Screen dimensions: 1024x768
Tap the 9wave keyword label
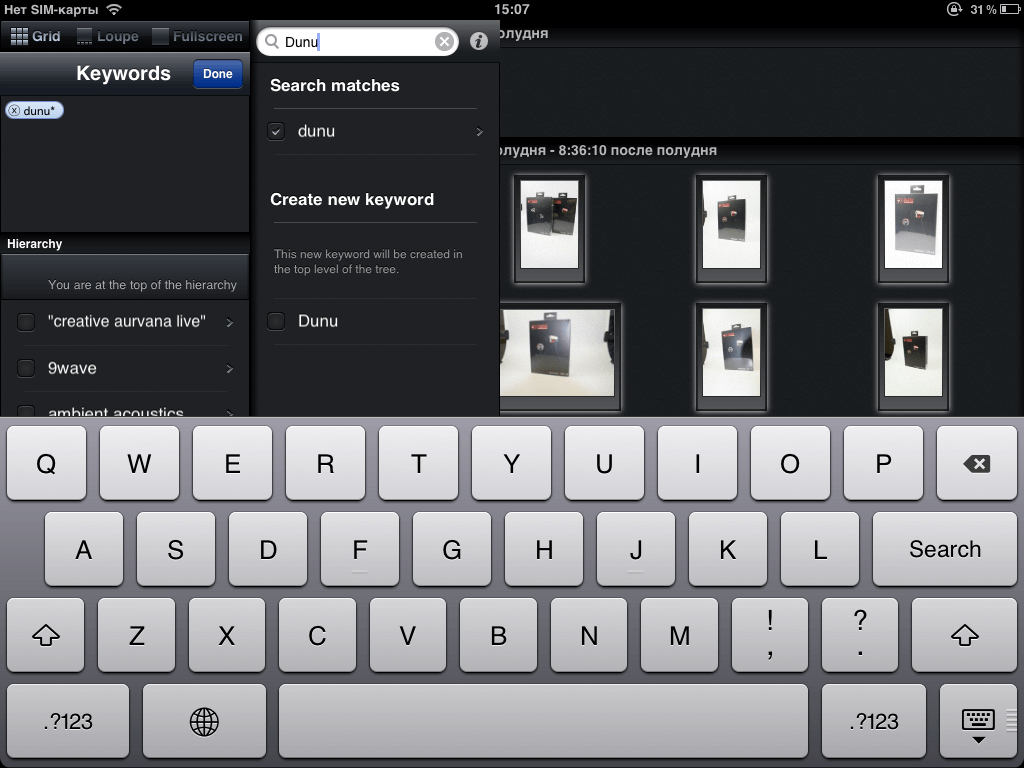click(x=72, y=368)
